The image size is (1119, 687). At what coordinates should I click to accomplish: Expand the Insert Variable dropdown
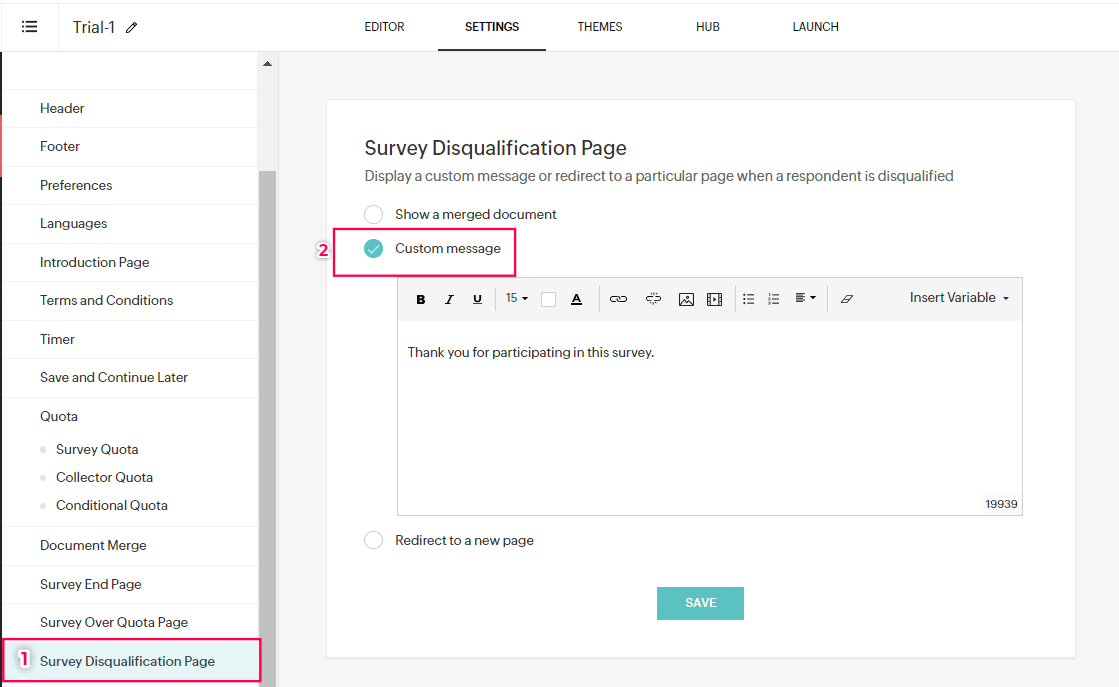958,298
